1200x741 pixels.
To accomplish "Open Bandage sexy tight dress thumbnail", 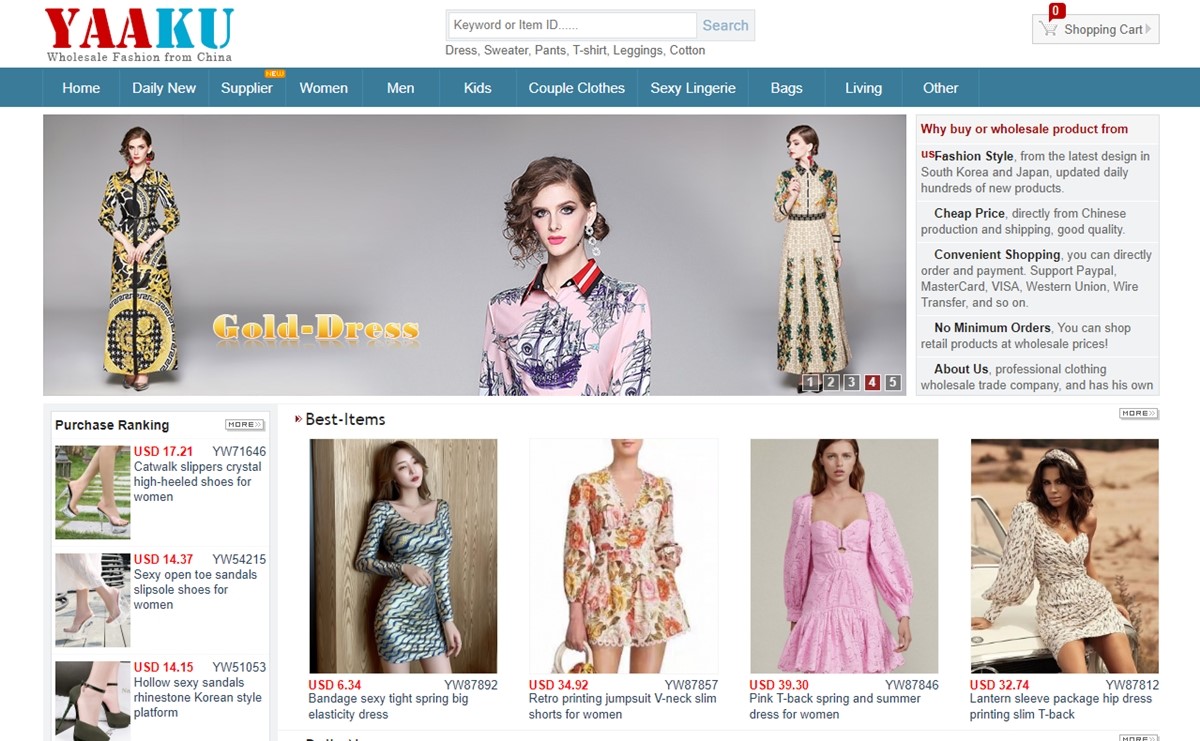I will tap(403, 555).
